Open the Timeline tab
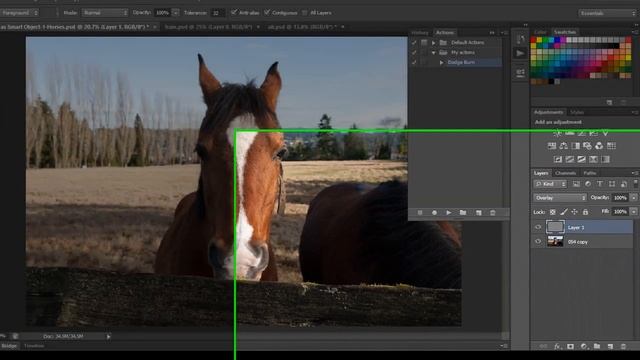 34,346
